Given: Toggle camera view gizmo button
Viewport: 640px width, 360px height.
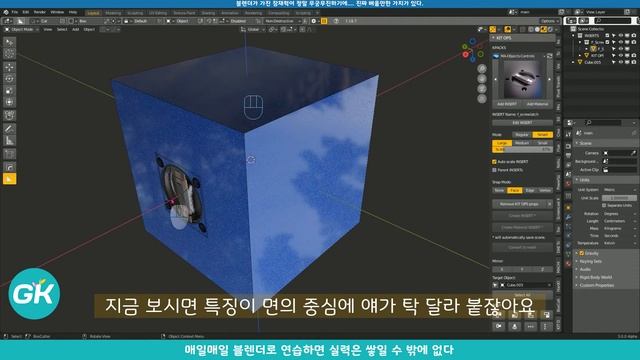Looking at the screenshot, I should pyautogui.click(x=482, y=89).
